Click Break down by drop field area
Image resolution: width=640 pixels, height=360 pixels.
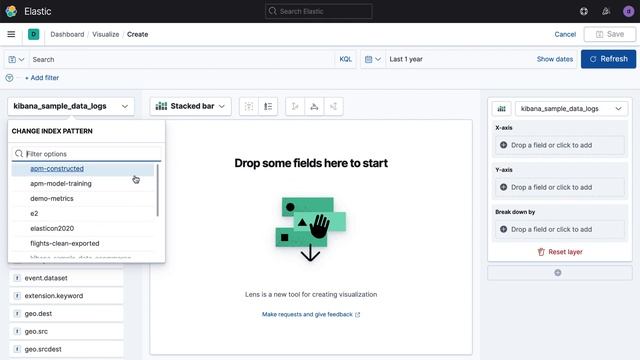560,229
